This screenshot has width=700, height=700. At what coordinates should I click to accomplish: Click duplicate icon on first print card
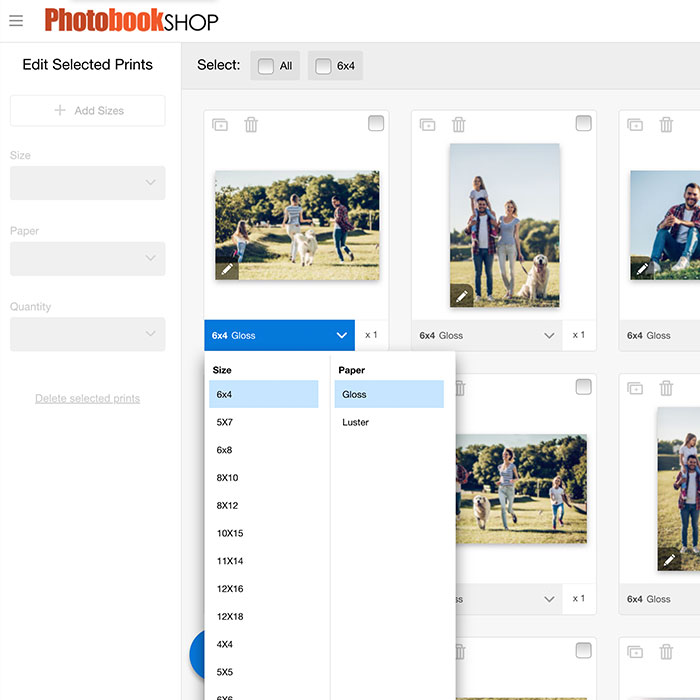220,124
